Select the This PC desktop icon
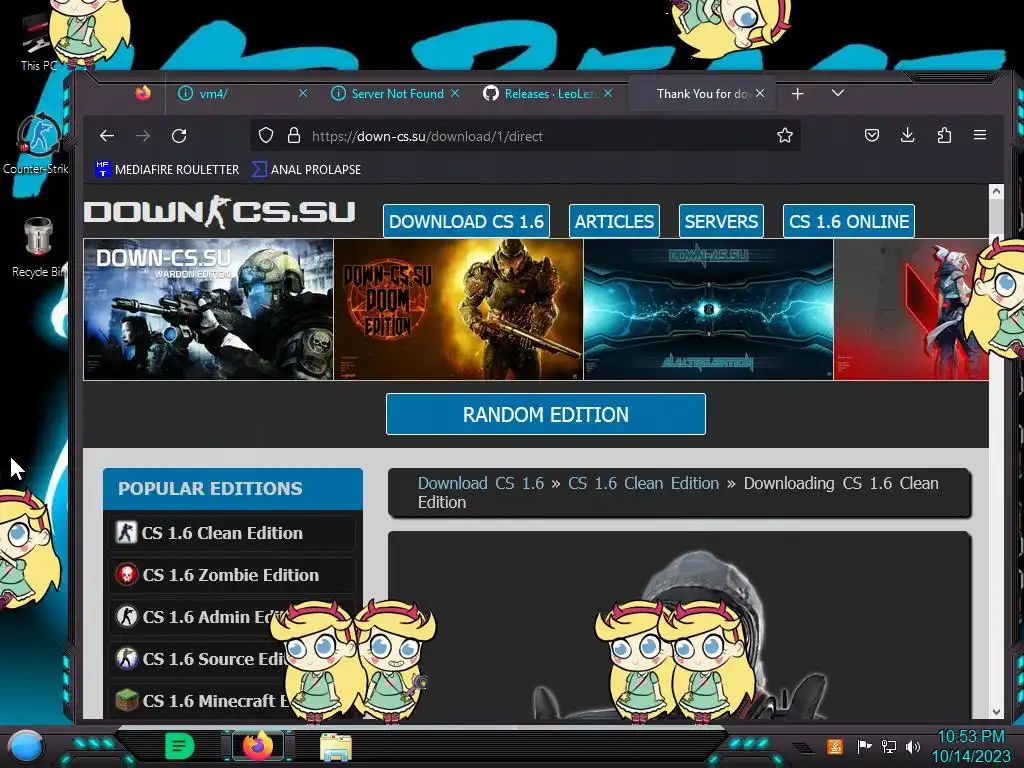This screenshot has width=1024, height=768. click(x=38, y=43)
